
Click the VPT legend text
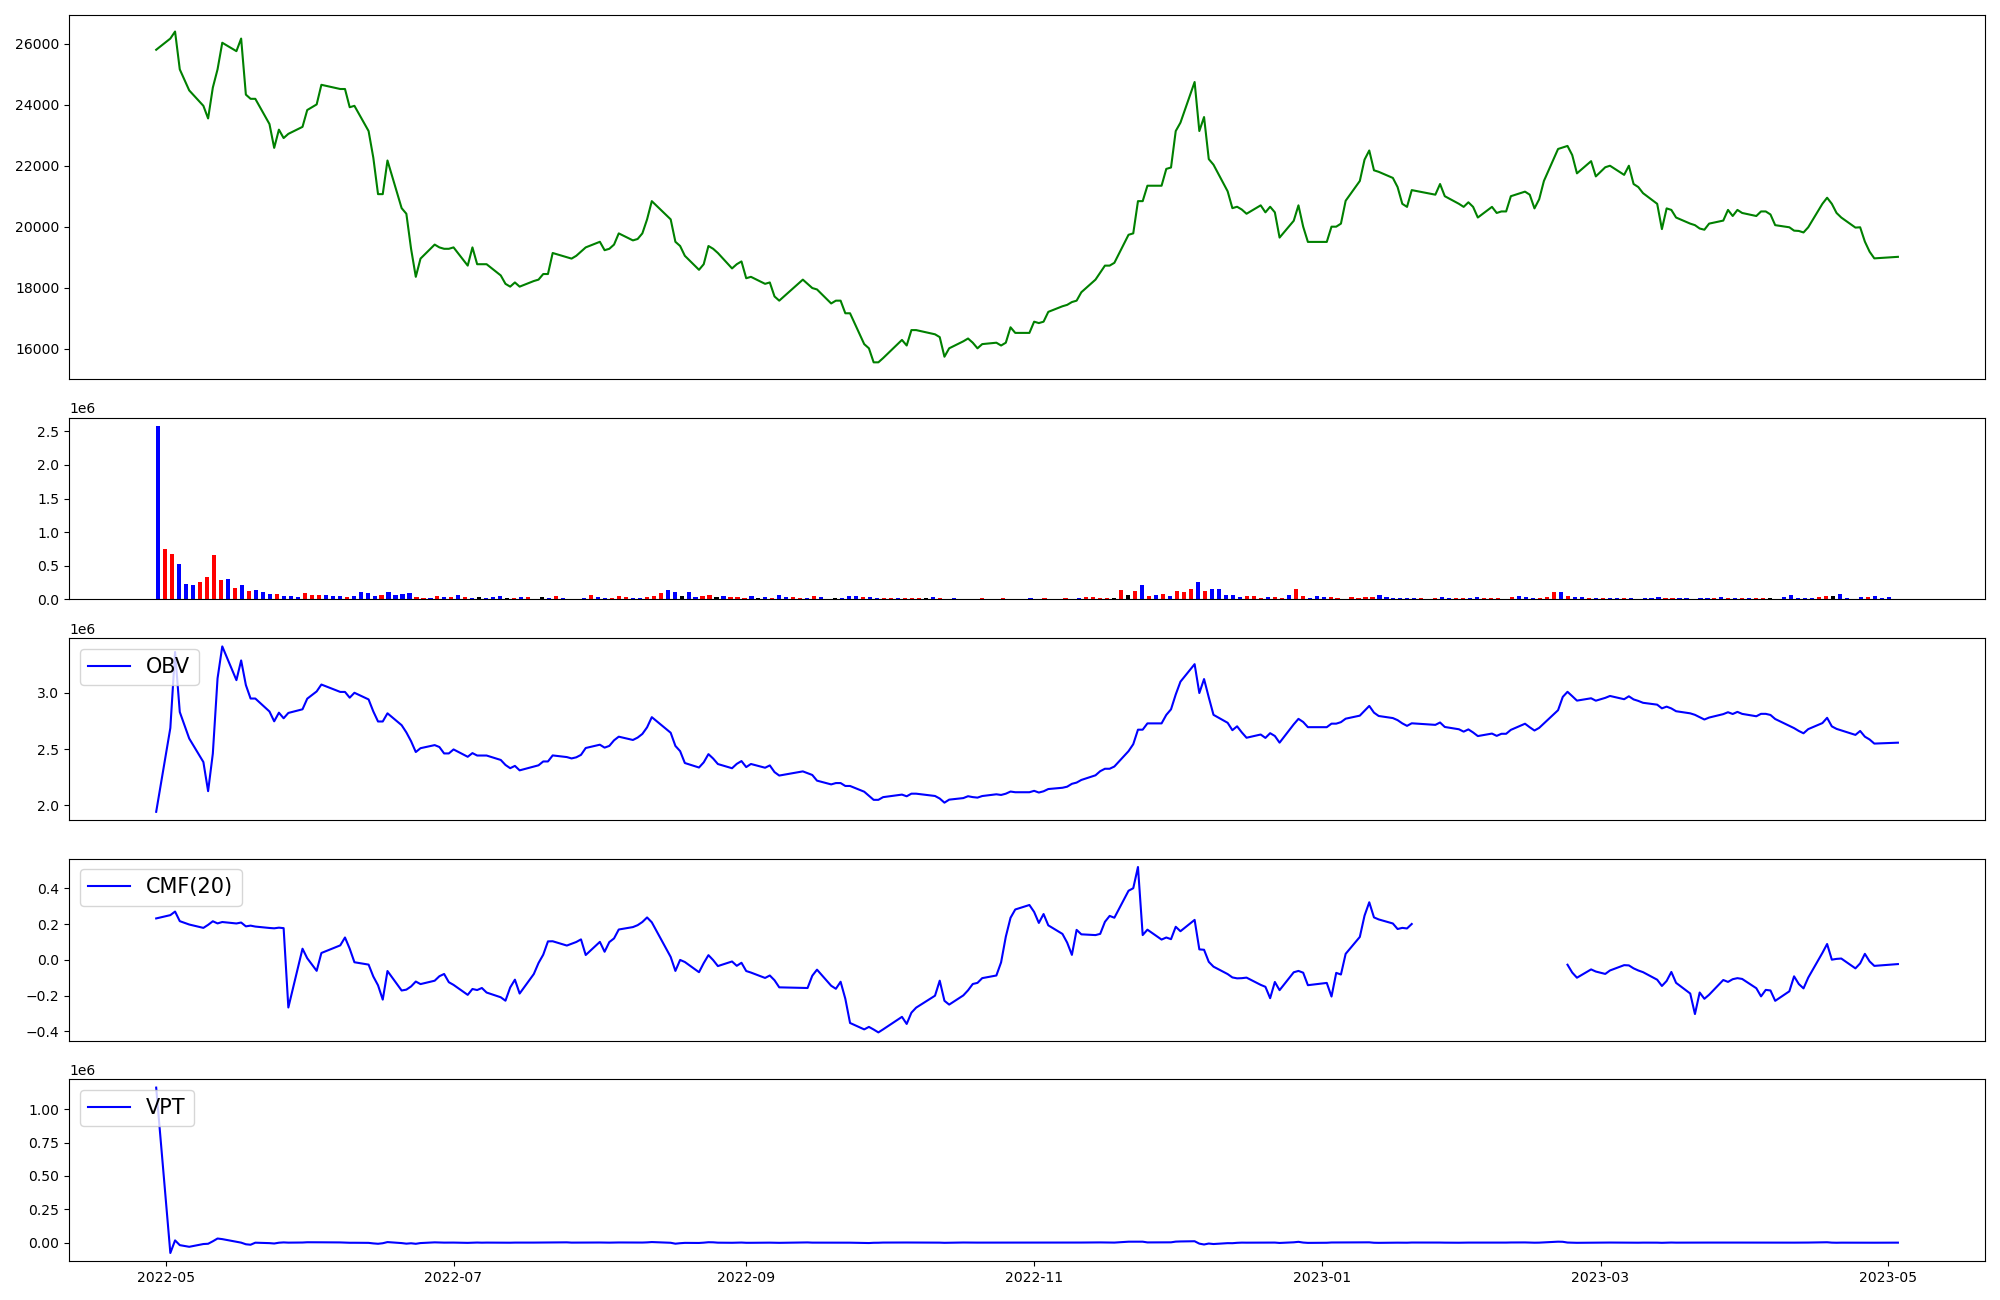165,1107
